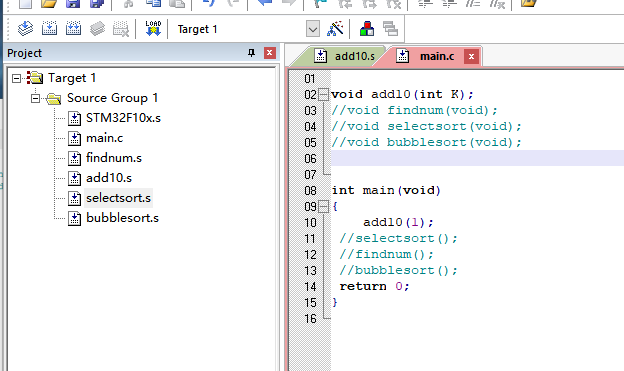Select bubblesort.s in the project tree
The image size is (624, 371).
point(122,218)
